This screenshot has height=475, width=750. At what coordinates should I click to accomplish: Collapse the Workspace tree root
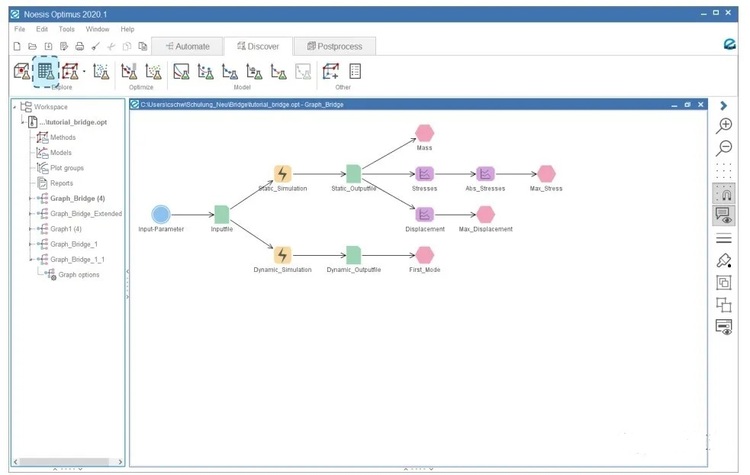click(14, 107)
